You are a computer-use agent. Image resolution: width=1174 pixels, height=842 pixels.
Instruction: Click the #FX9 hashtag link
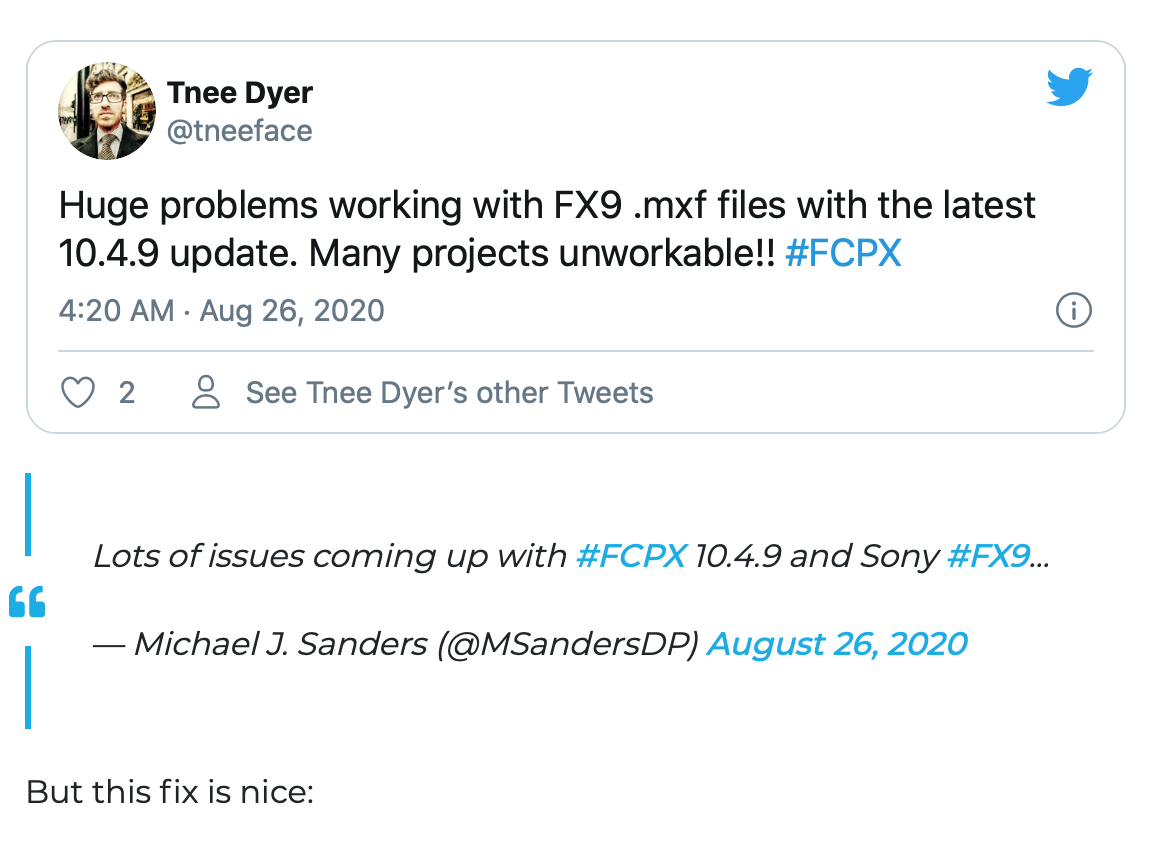[x=987, y=556]
